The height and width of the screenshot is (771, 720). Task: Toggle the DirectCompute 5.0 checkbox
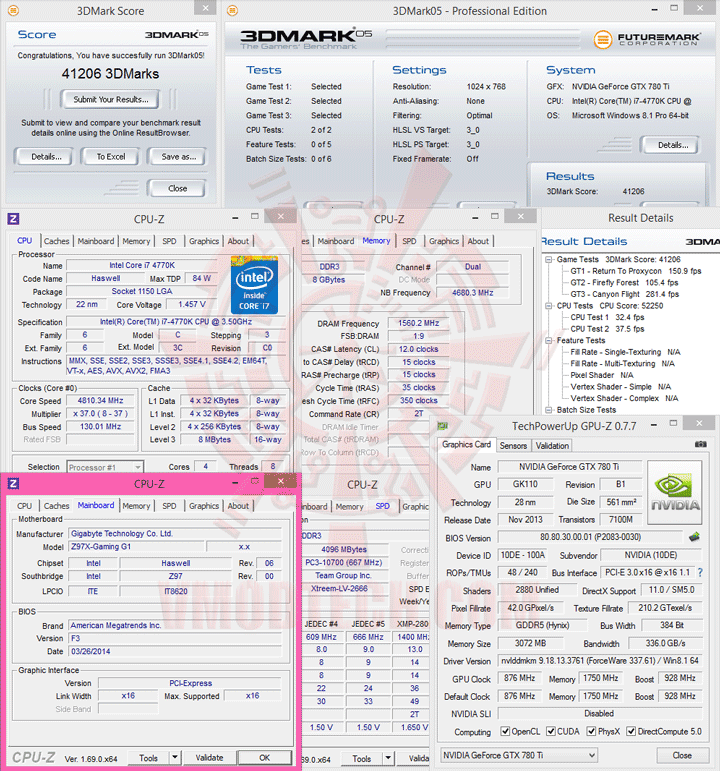pyautogui.click(x=631, y=731)
